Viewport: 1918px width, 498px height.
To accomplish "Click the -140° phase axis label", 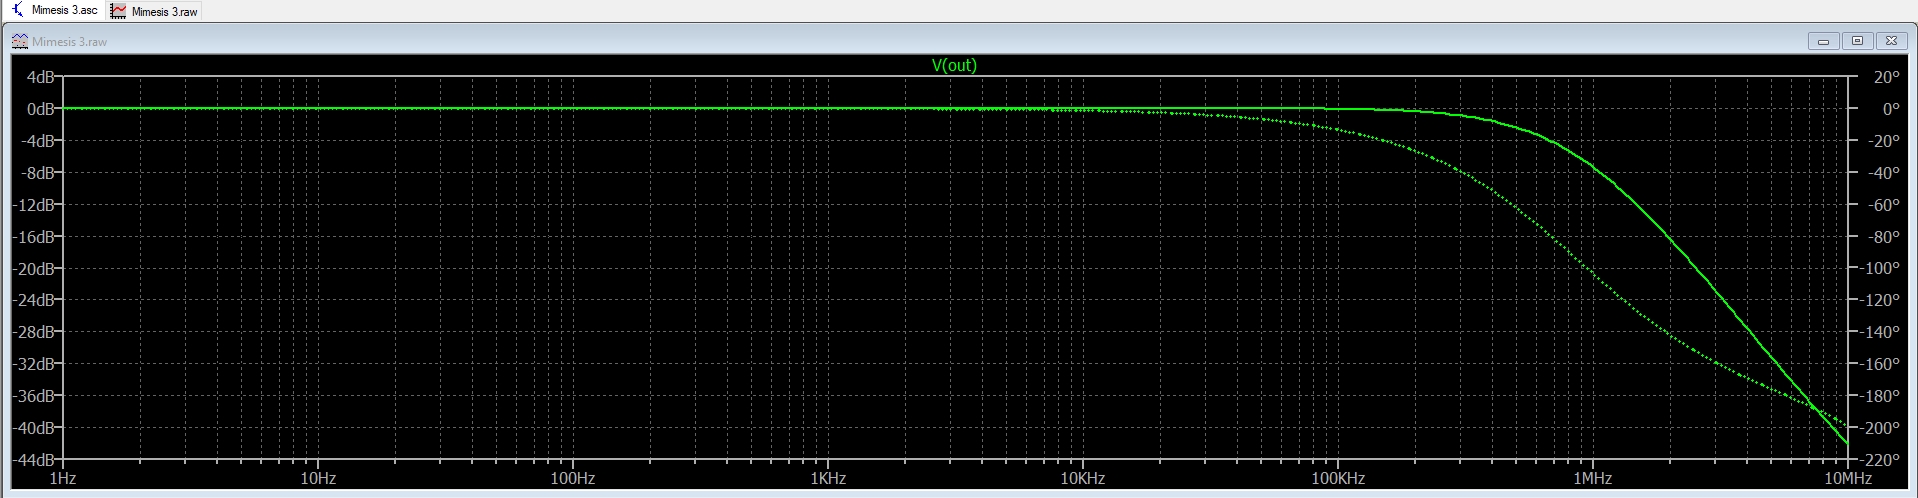I will click(1879, 332).
